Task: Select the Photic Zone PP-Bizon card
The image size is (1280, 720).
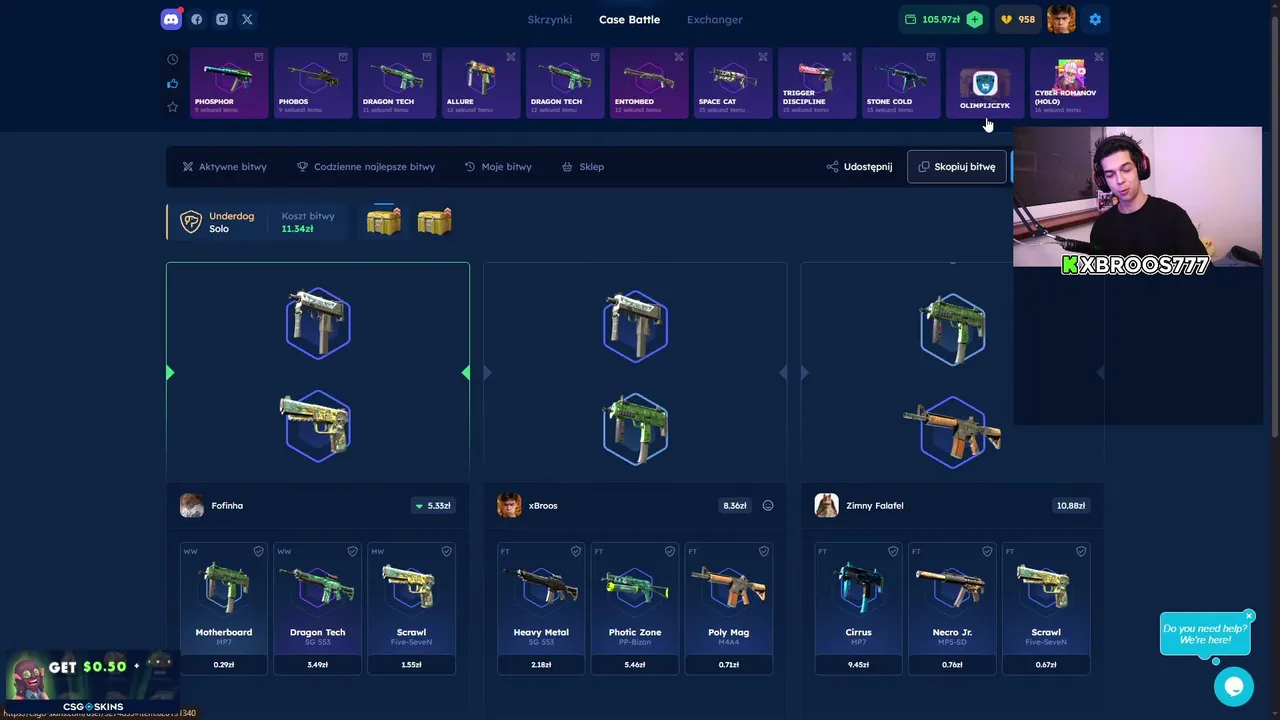Action: pyautogui.click(x=635, y=608)
